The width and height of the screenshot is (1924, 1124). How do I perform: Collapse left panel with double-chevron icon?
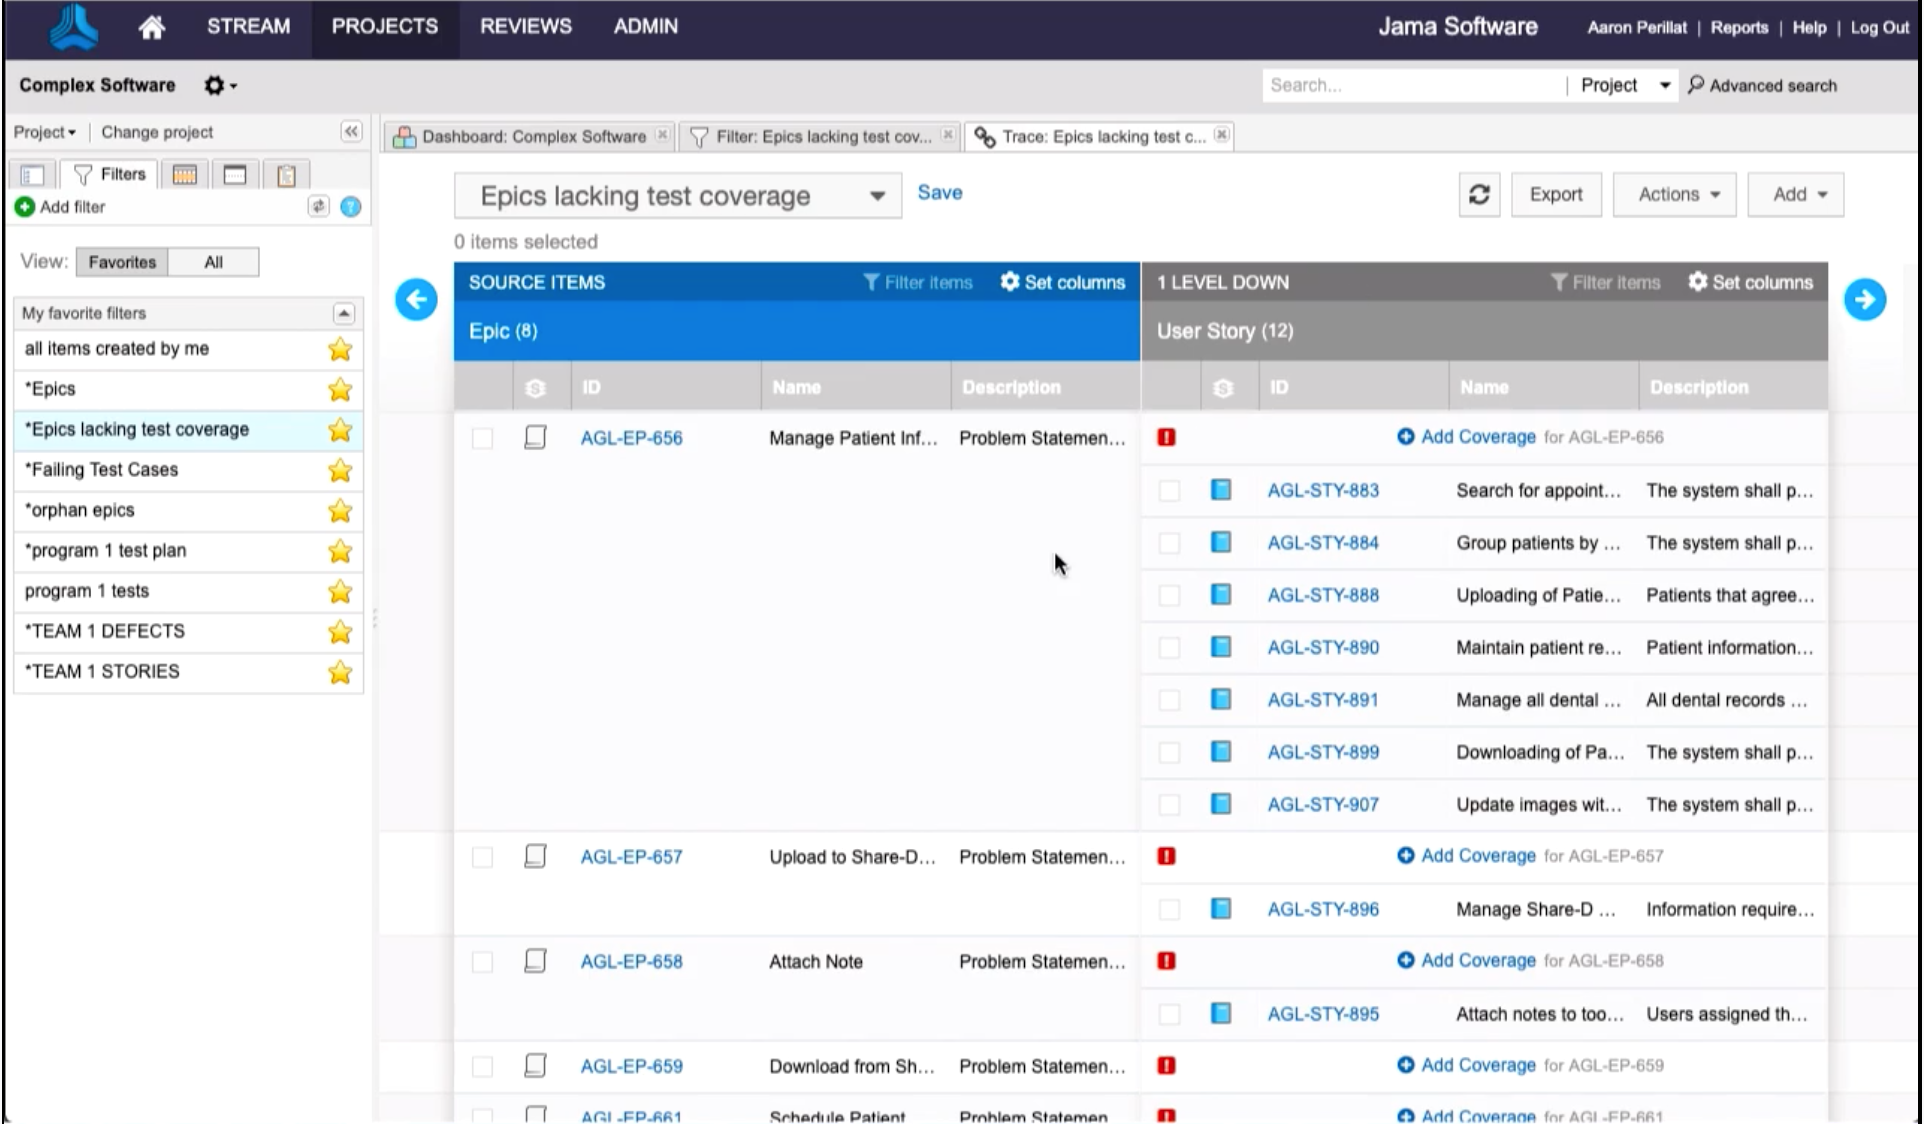pos(351,132)
